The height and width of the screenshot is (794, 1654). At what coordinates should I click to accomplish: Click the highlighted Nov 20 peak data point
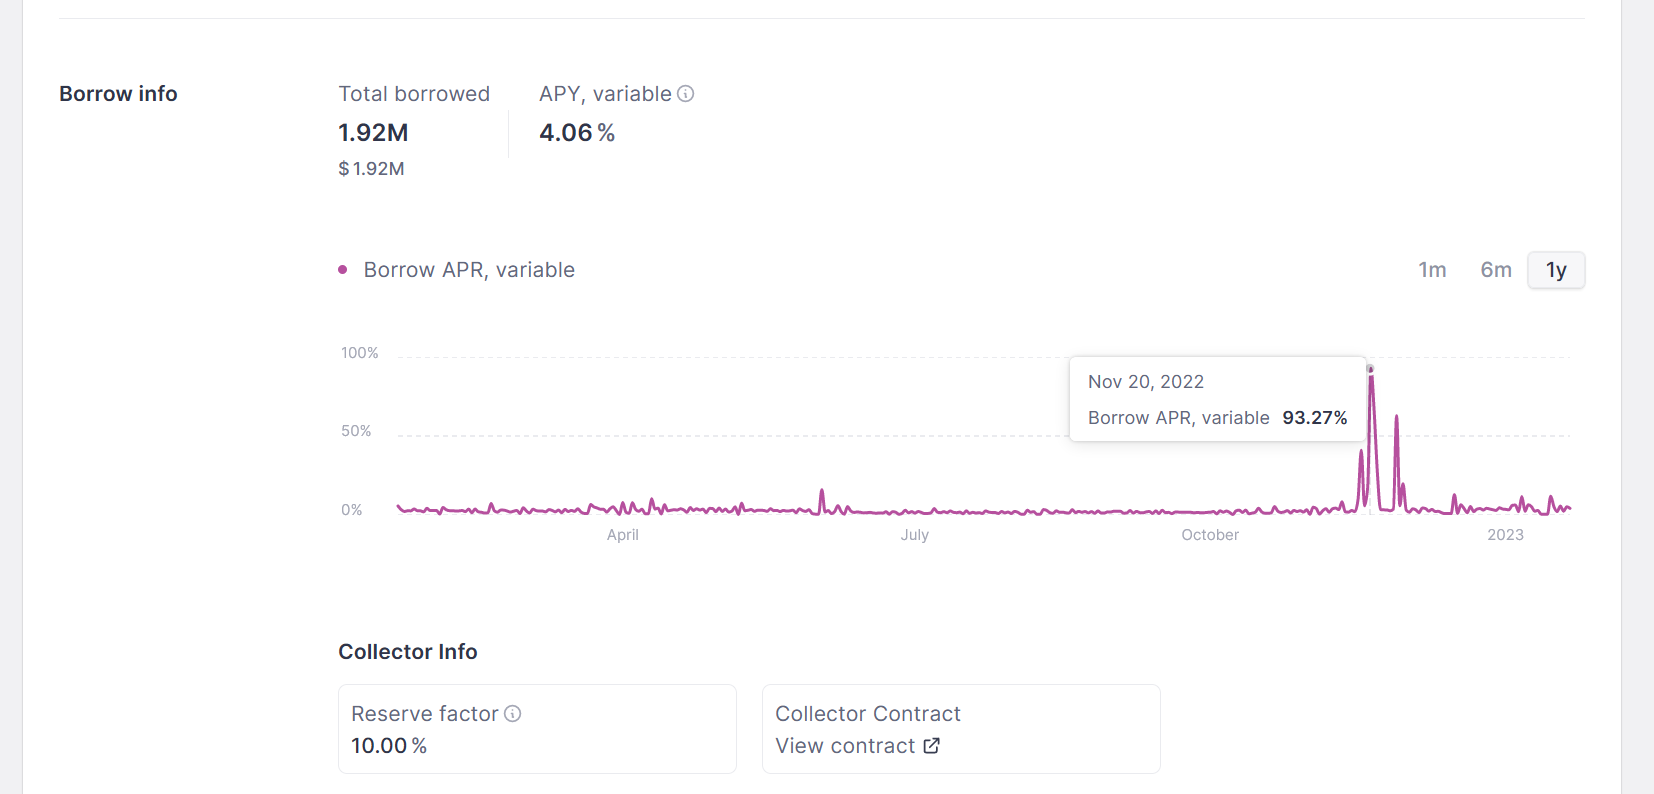(1371, 369)
